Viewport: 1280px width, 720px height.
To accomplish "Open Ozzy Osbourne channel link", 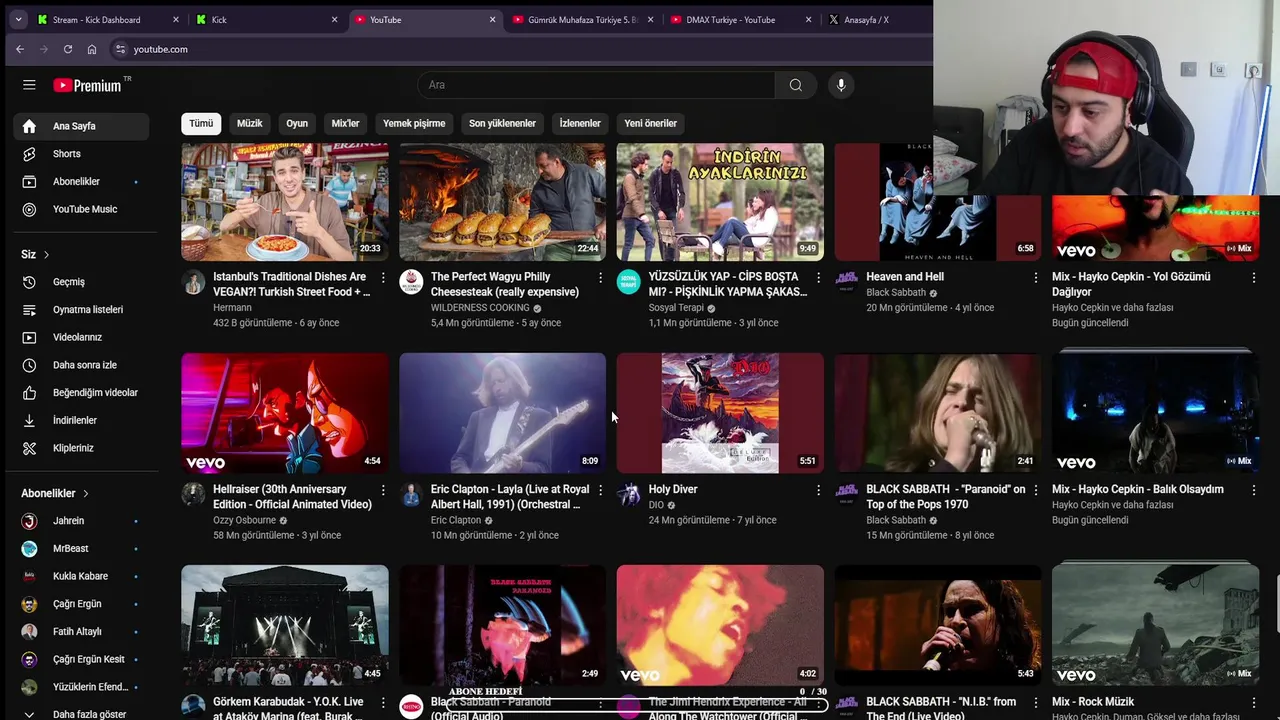I will pos(244,520).
